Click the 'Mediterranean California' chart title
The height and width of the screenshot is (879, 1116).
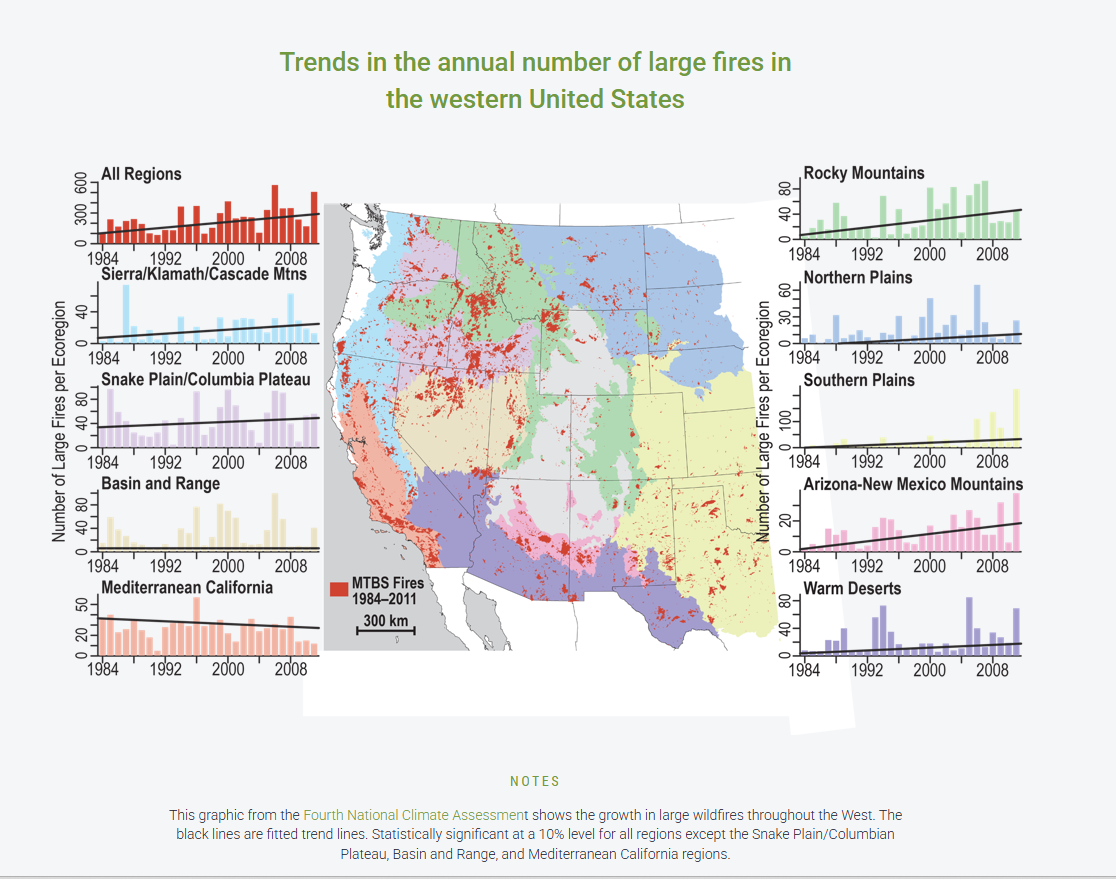click(x=186, y=587)
